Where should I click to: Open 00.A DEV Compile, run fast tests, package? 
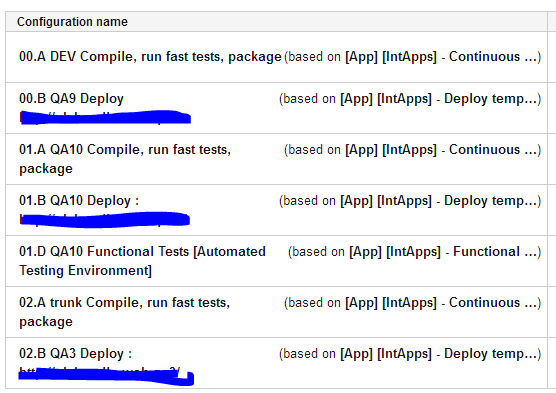coord(150,57)
